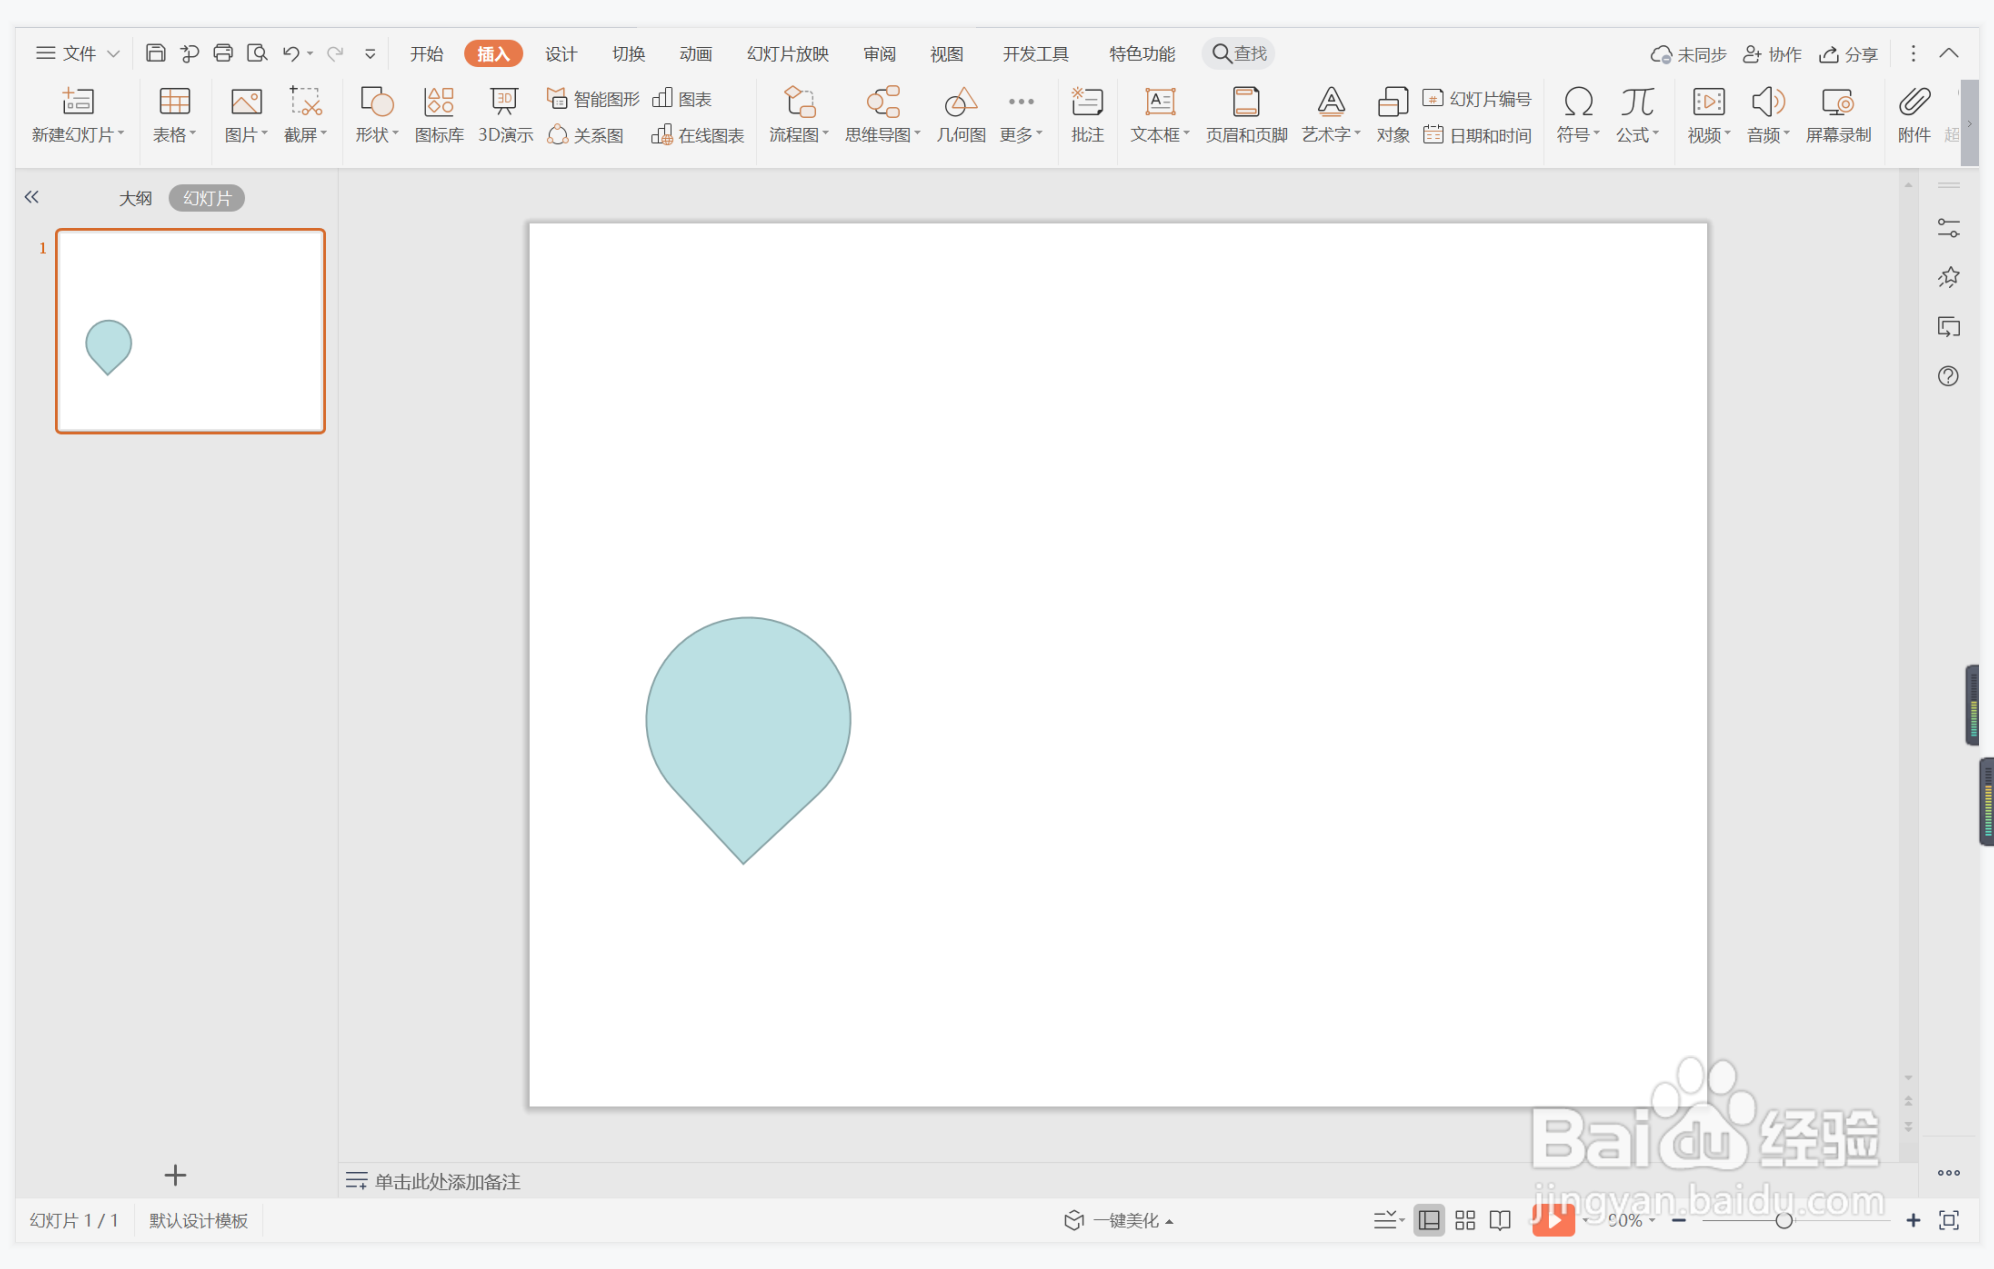Expand the 一键美化 beautify menu
The height and width of the screenshot is (1269, 1994).
coord(1120,1220)
